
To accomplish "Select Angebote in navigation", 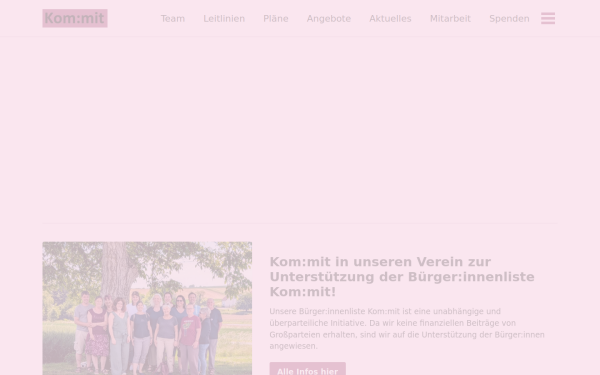I will coord(329,19).
